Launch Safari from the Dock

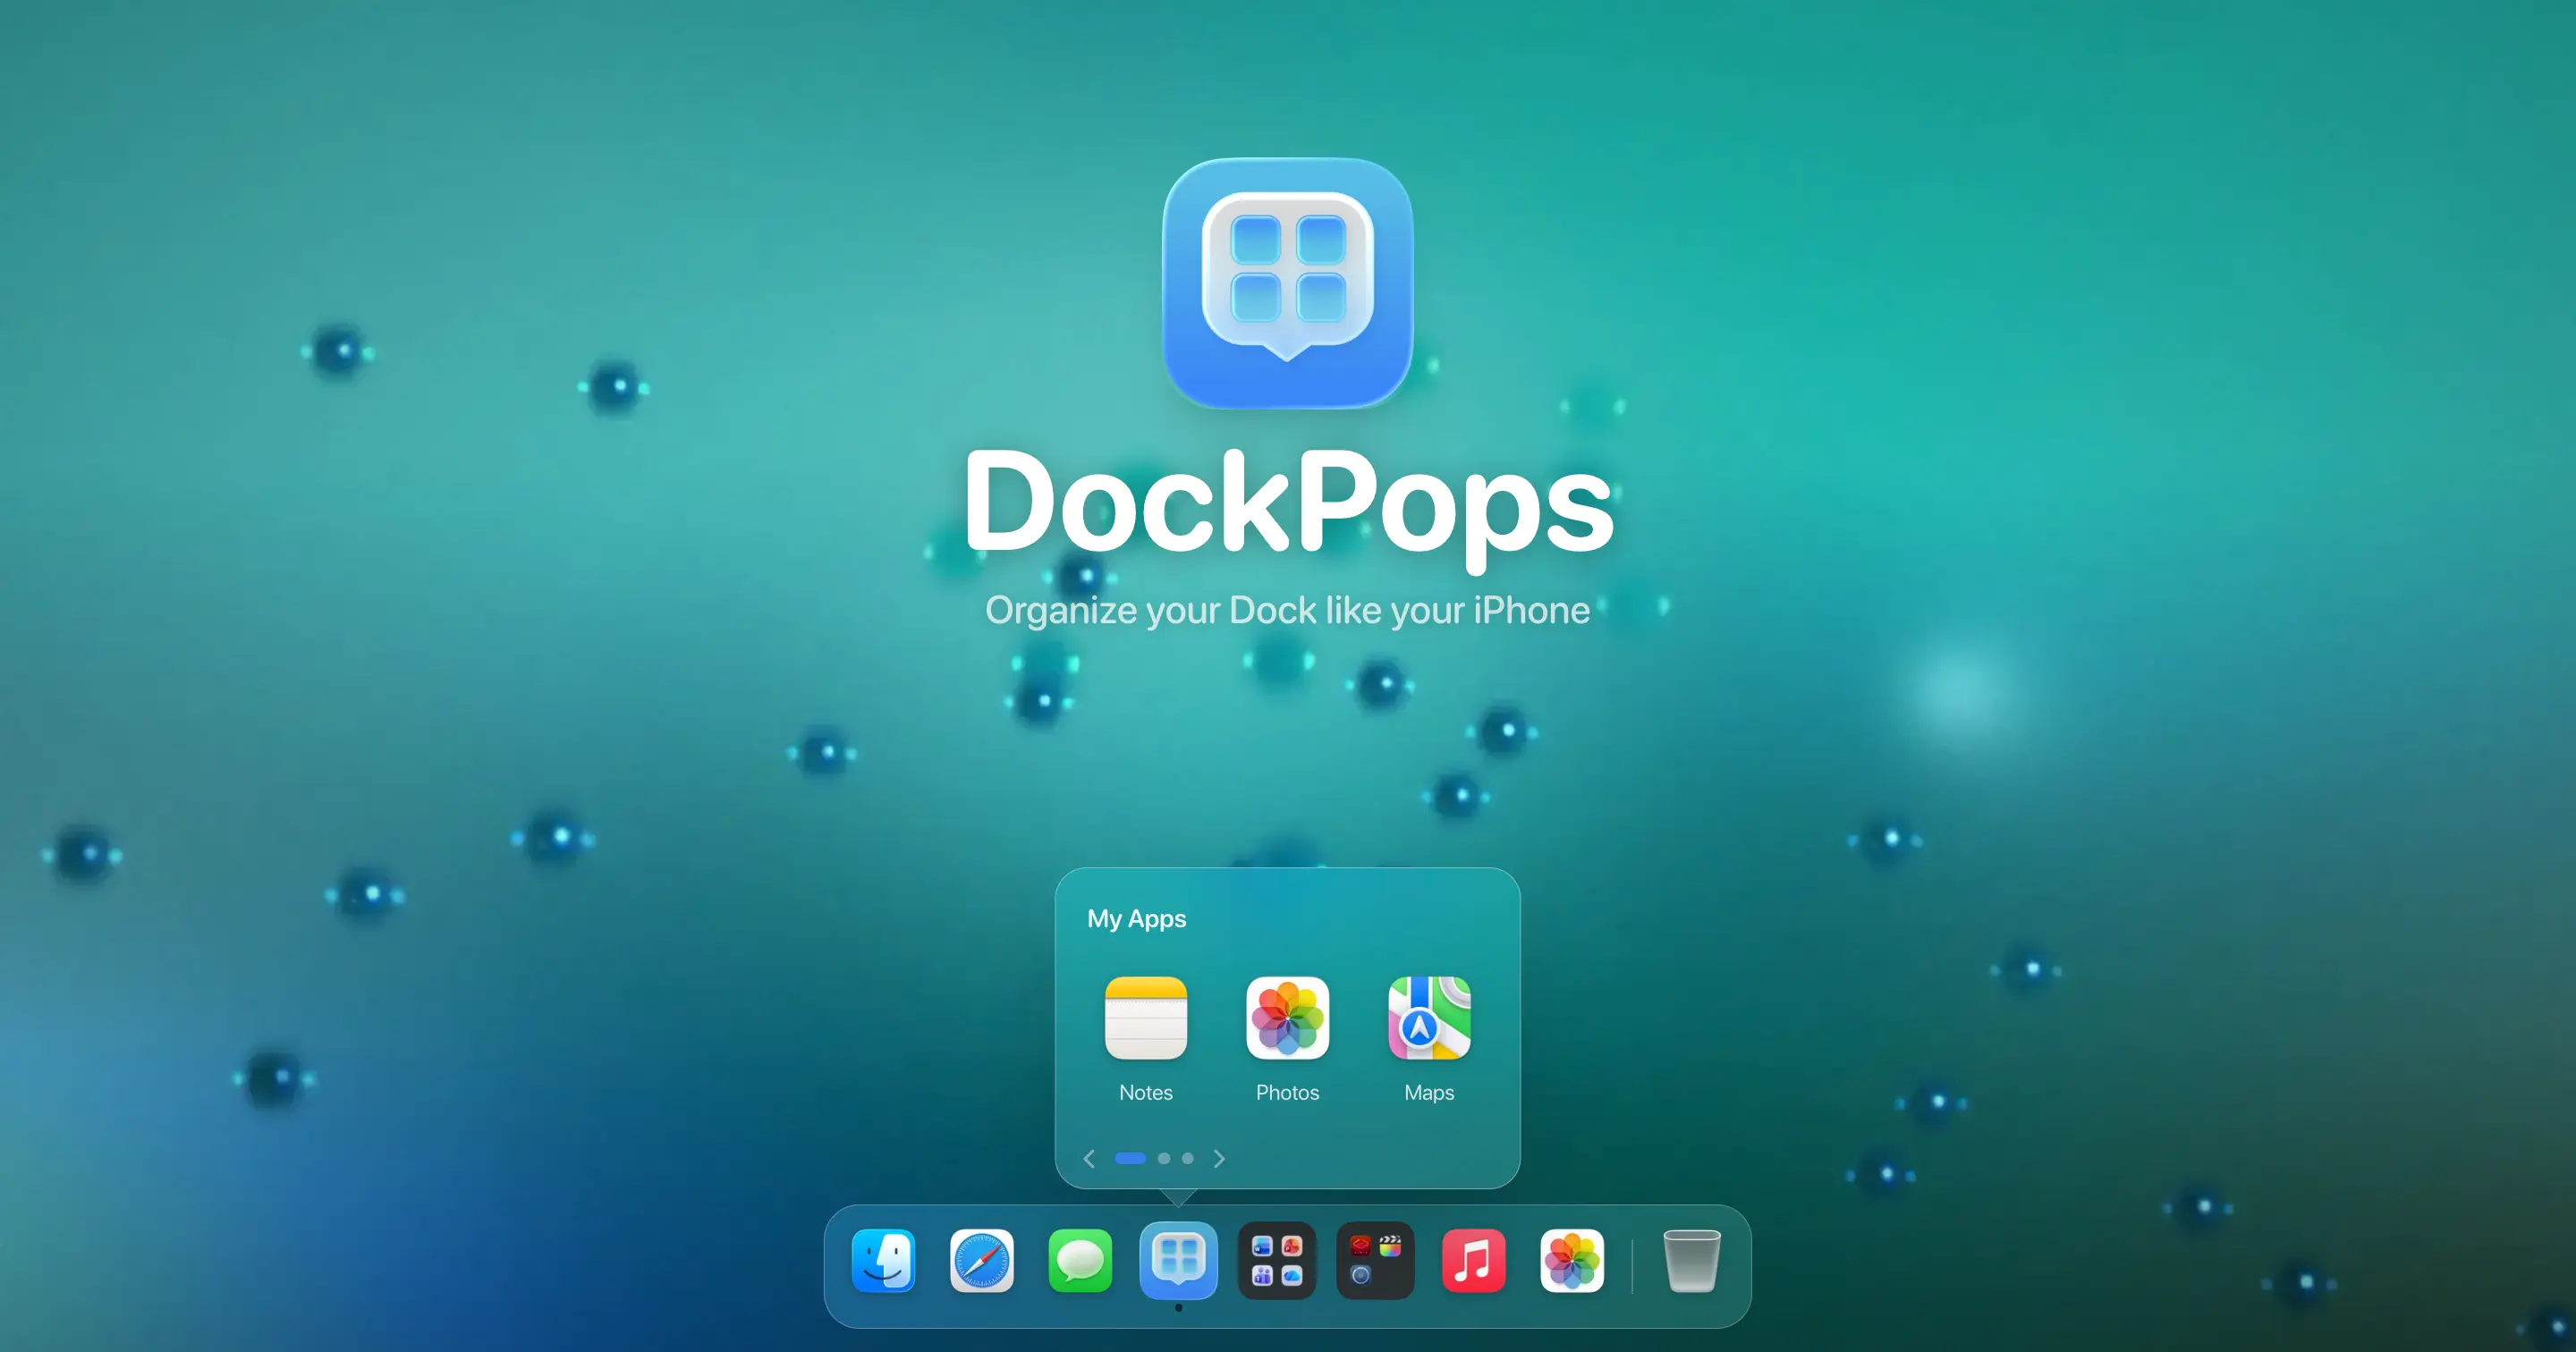(981, 1260)
